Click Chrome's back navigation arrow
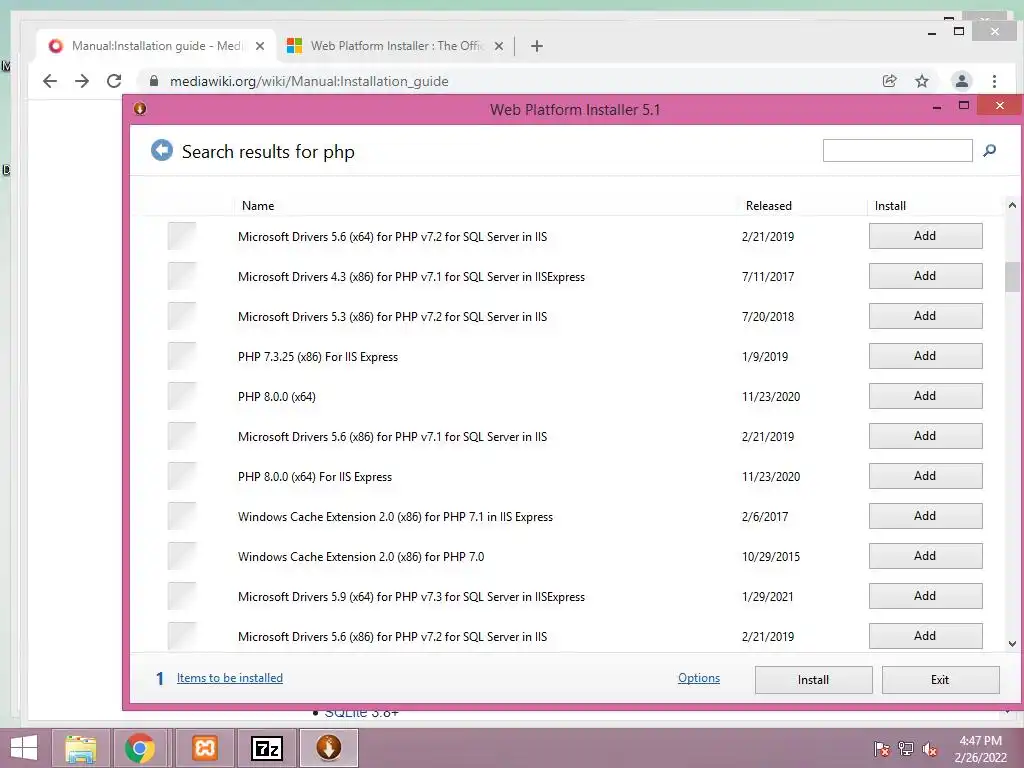The image size is (1024, 768). click(x=50, y=81)
